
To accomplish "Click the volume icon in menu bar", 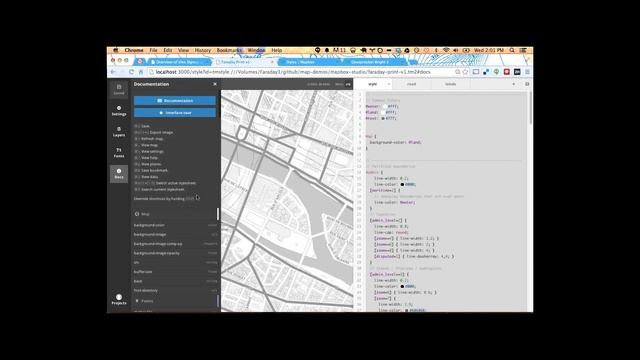I will (456, 50).
